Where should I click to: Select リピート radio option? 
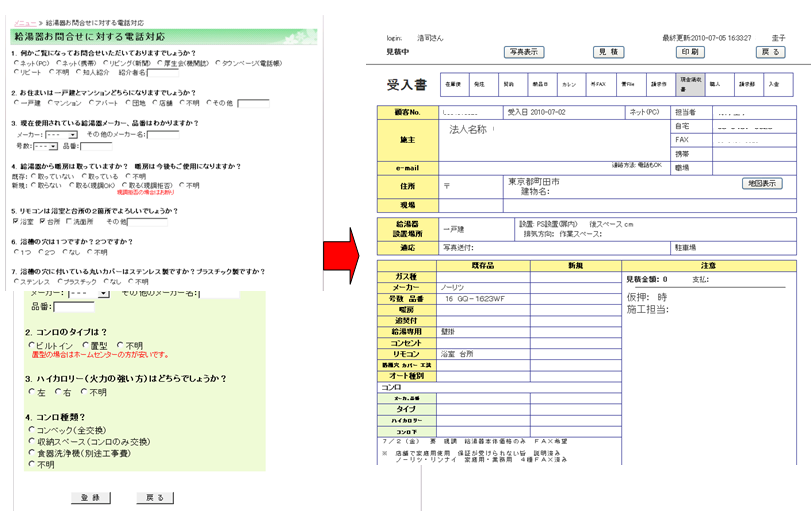coord(17,72)
